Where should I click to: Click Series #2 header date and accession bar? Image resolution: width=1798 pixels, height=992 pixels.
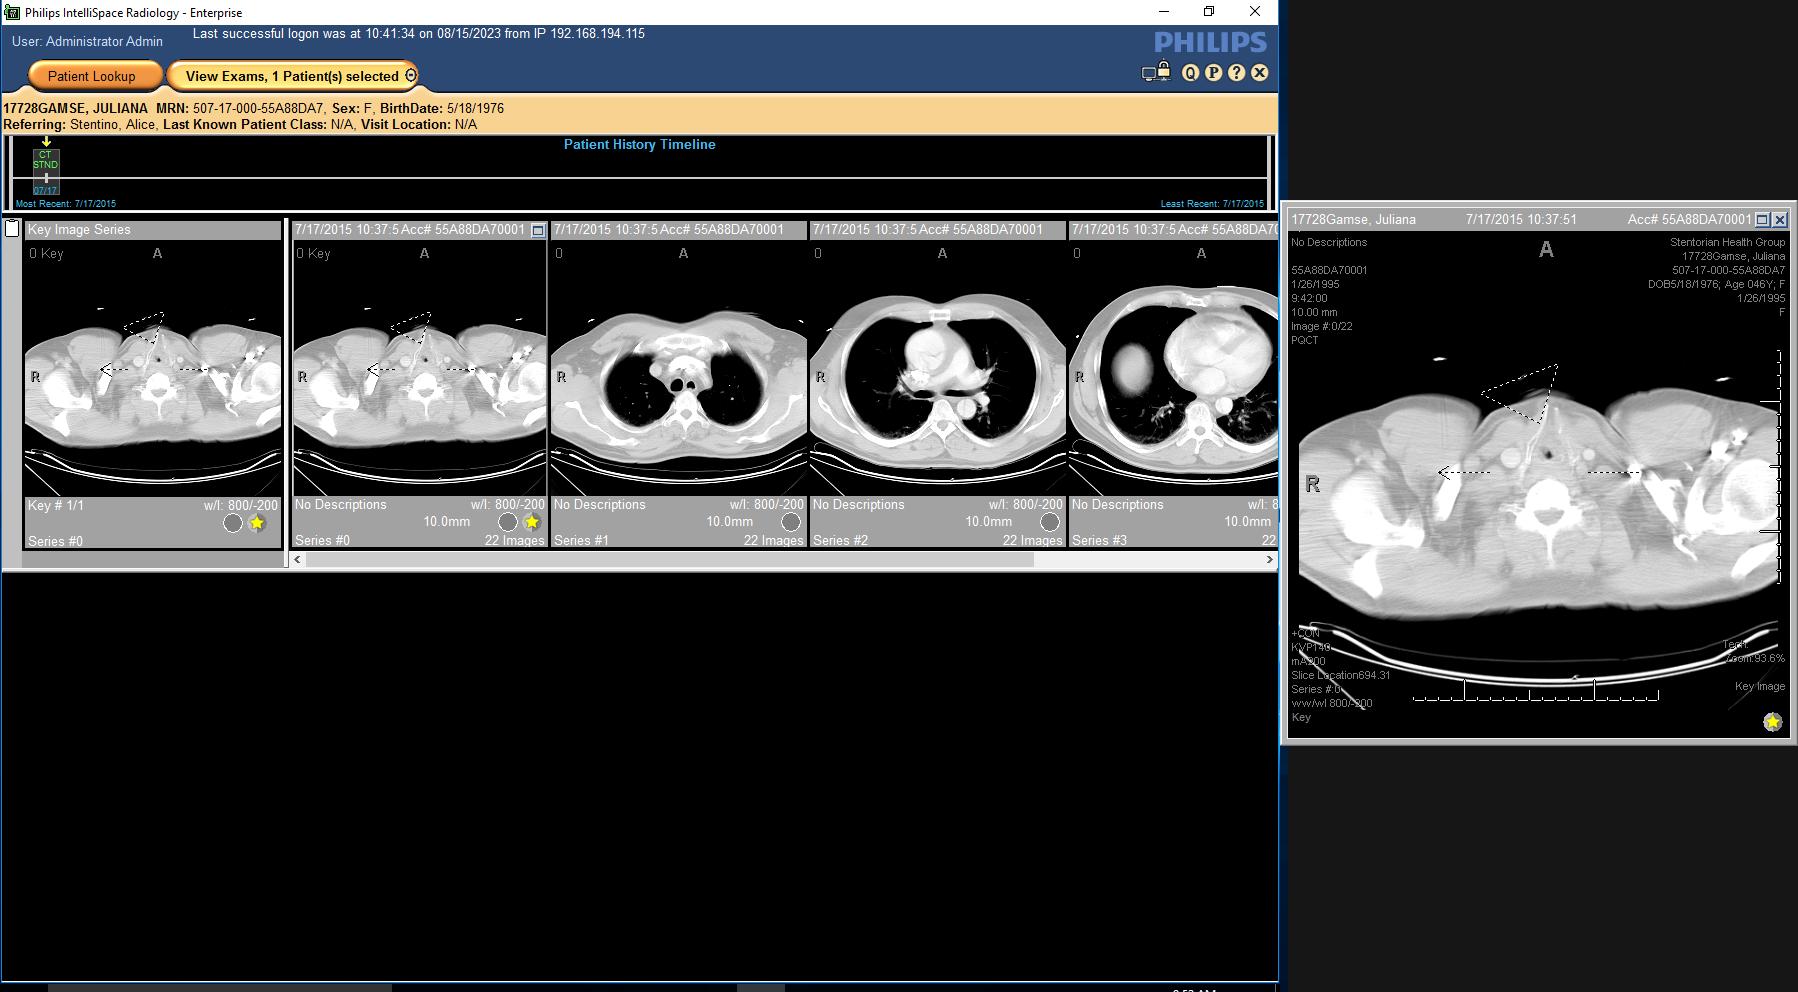click(938, 230)
